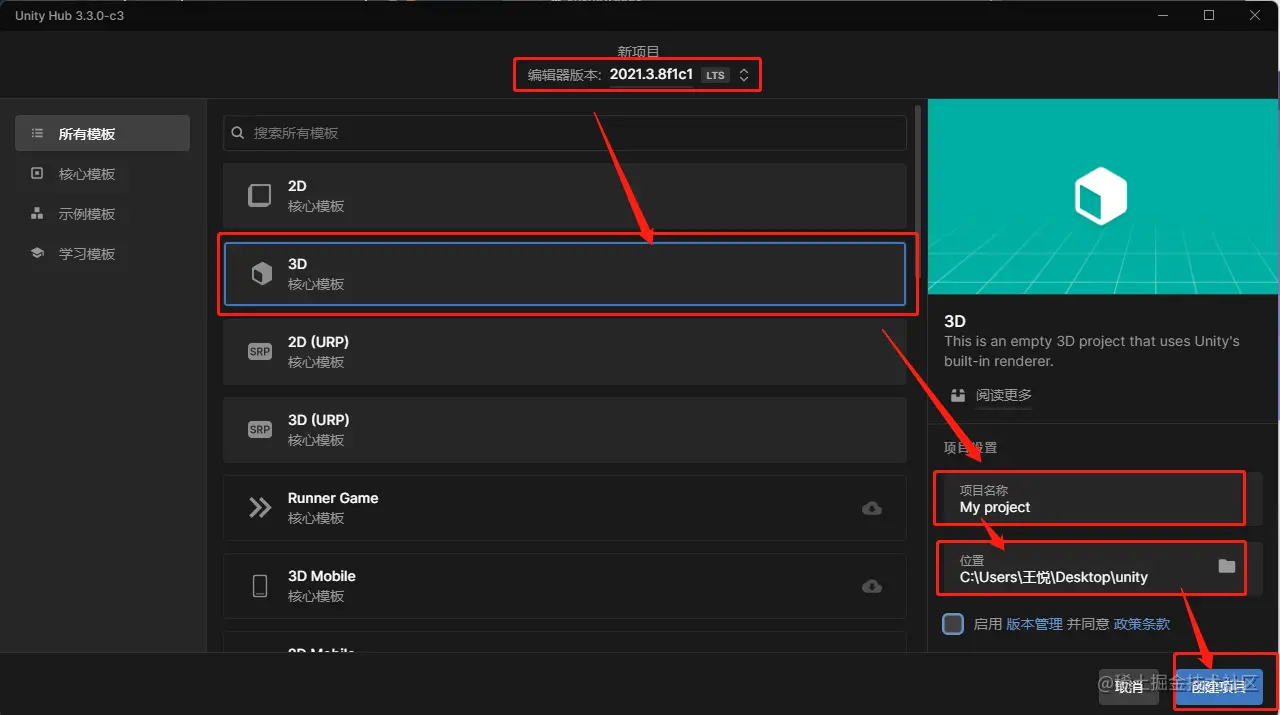Click the Core Templates sidebar icon
1280x715 pixels.
click(37, 173)
